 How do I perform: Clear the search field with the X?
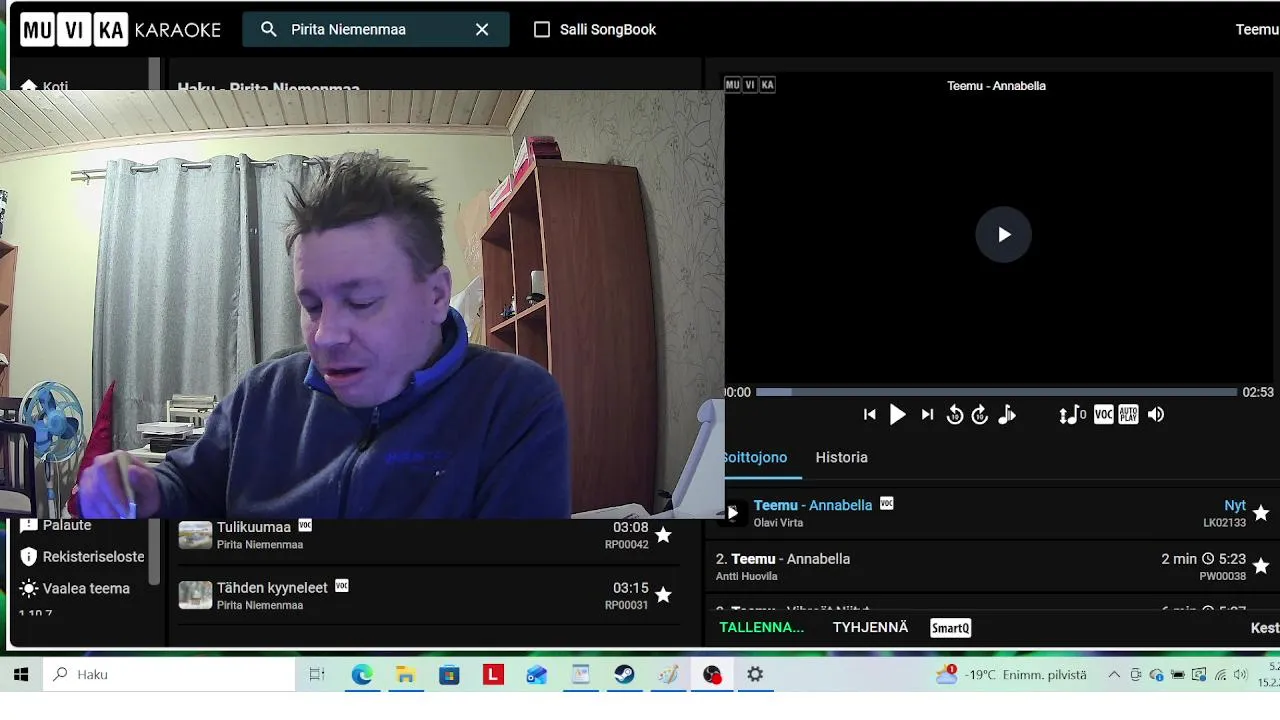[x=482, y=29]
